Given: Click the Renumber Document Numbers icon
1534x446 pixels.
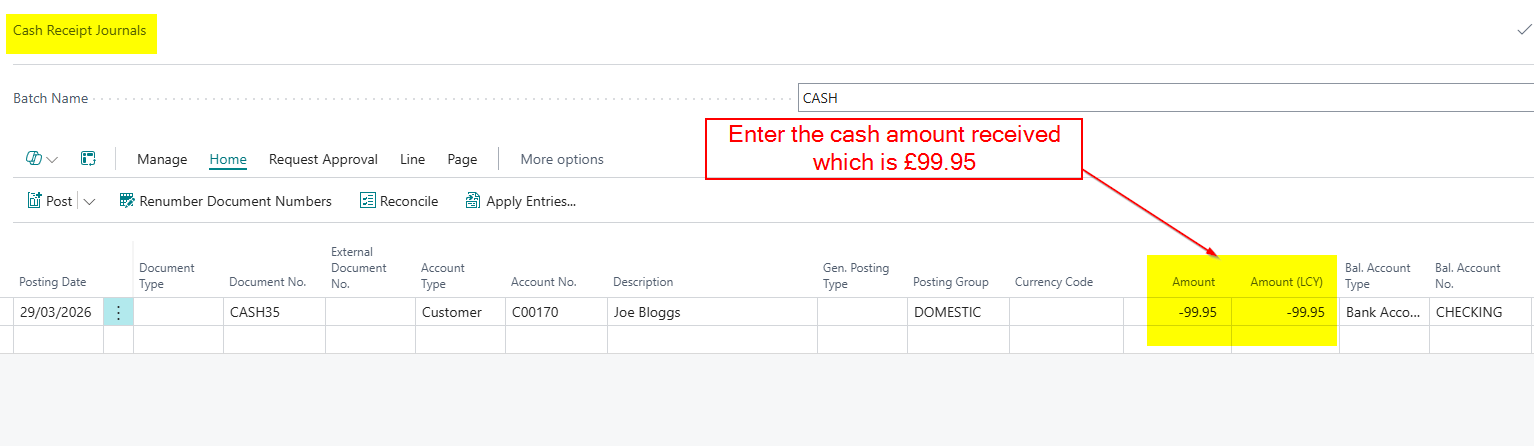Looking at the screenshot, I should point(127,201).
